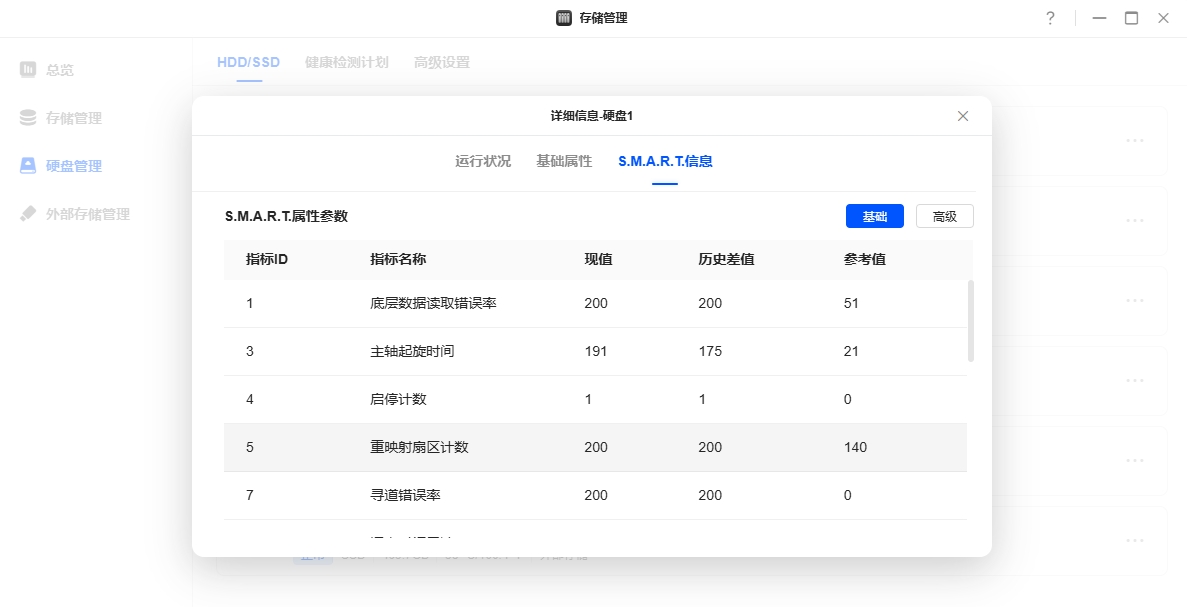The width and height of the screenshot is (1187, 607).
Task: Select the 主轴起旋时间 row
Action: [595, 351]
